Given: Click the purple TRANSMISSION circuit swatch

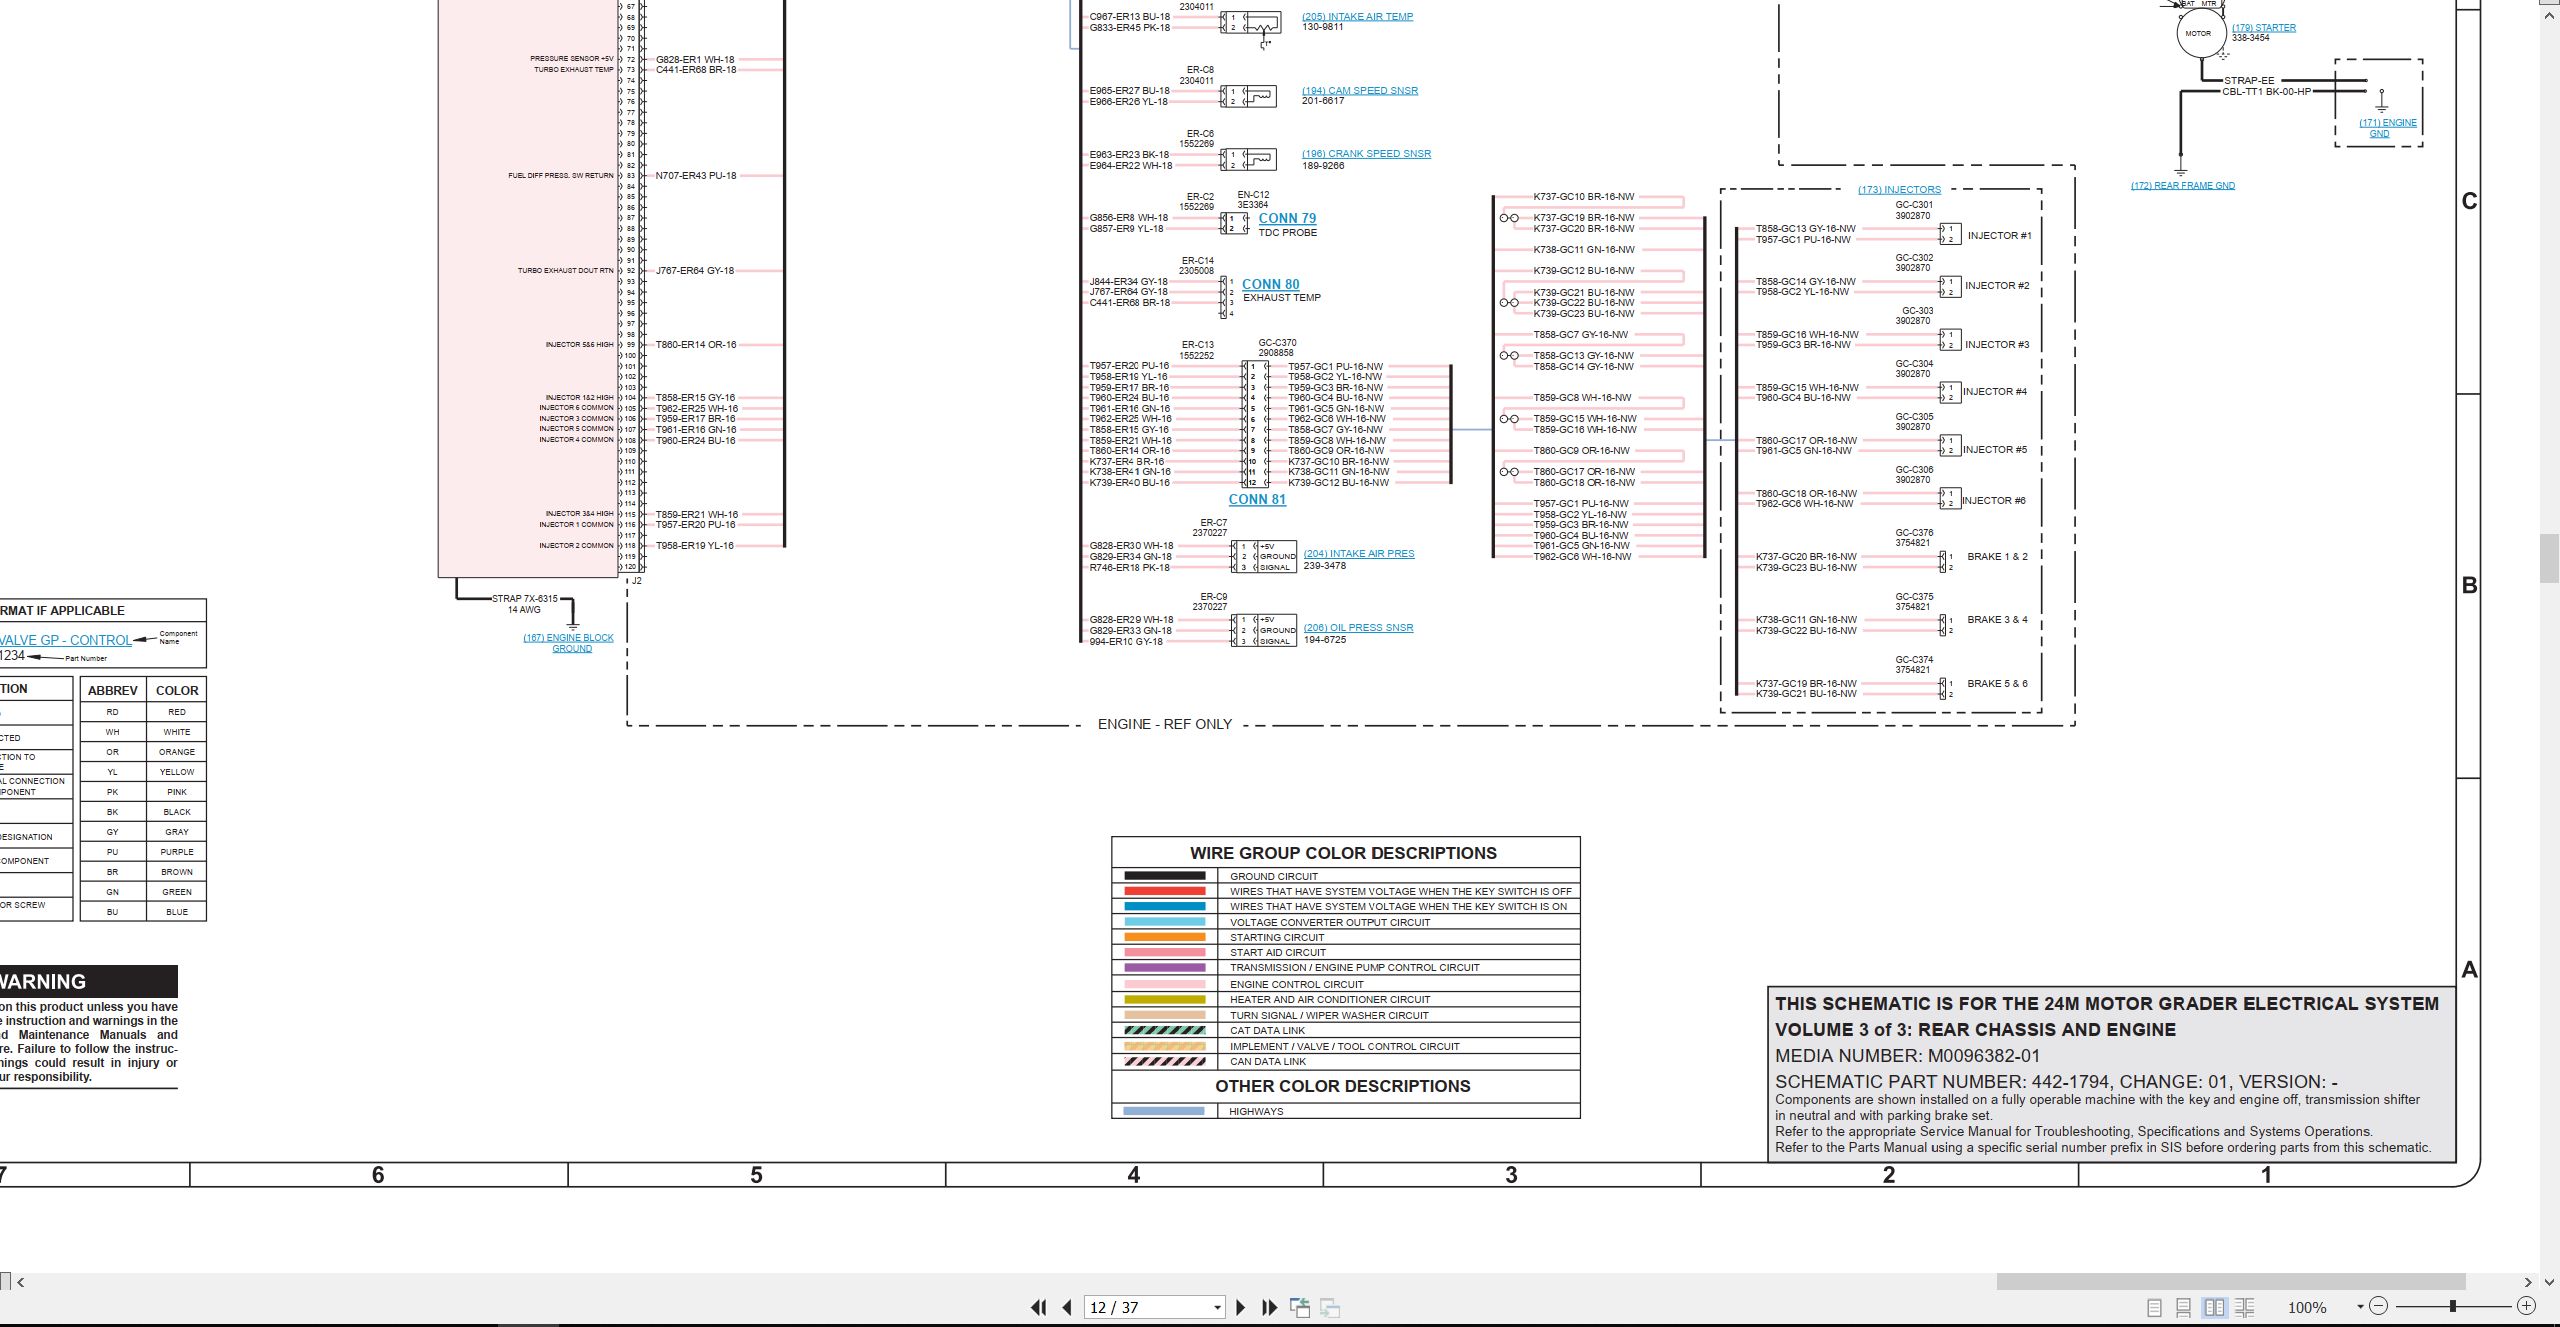Looking at the screenshot, I should click(1164, 968).
